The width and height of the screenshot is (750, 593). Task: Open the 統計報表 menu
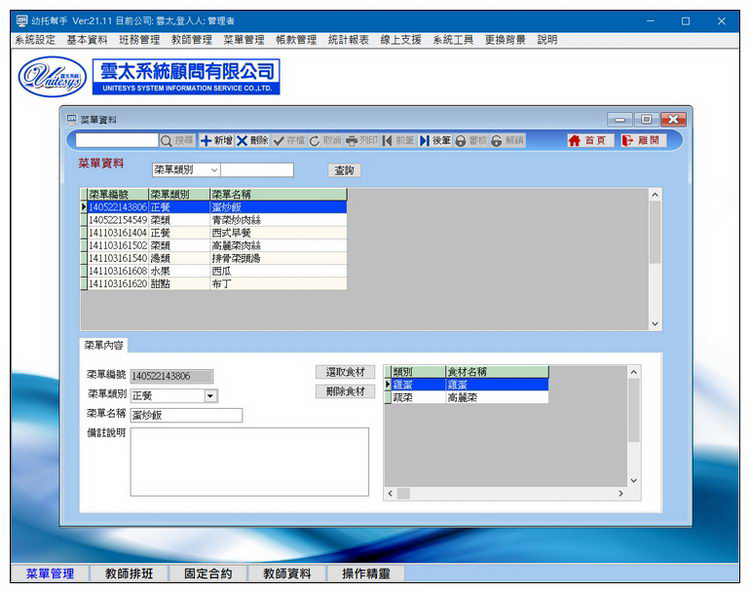click(348, 40)
